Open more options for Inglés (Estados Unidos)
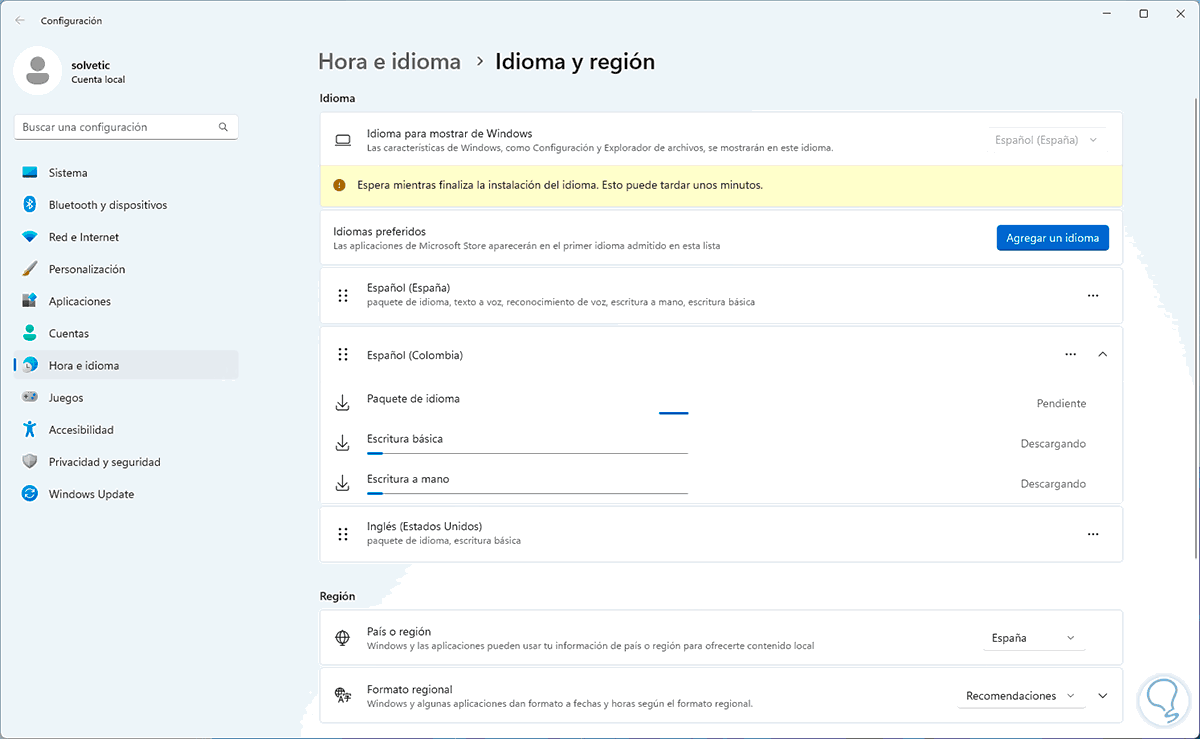 pyautogui.click(x=1092, y=534)
